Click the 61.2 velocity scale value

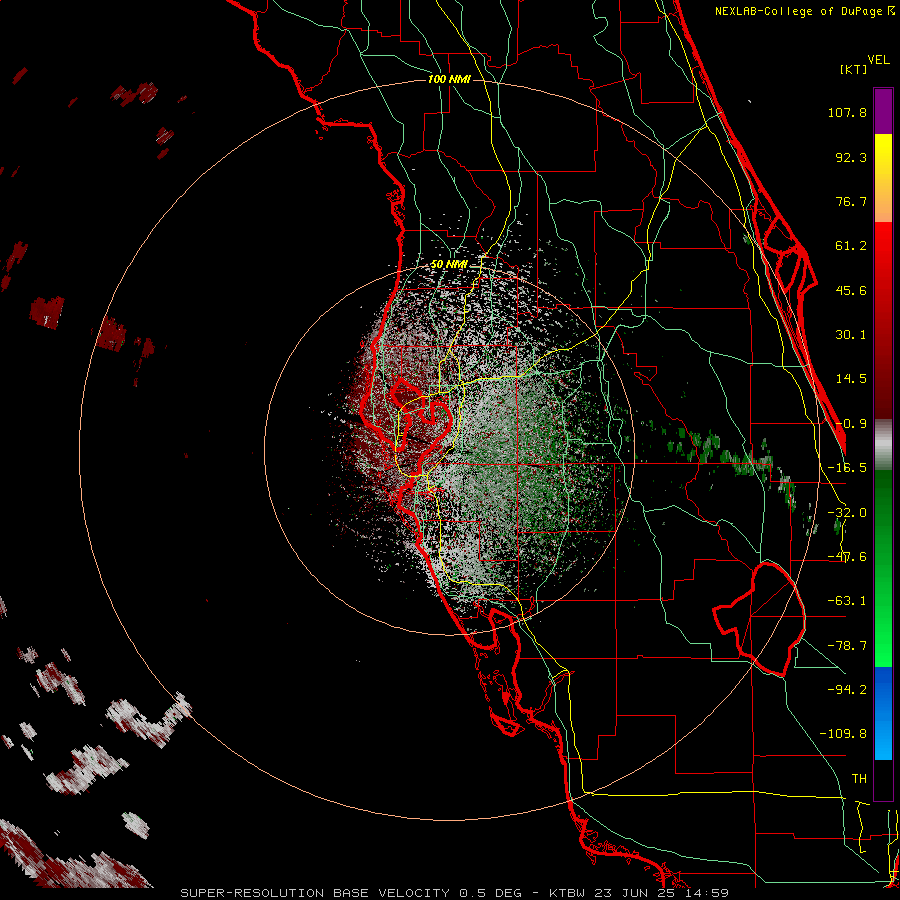point(851,246)
